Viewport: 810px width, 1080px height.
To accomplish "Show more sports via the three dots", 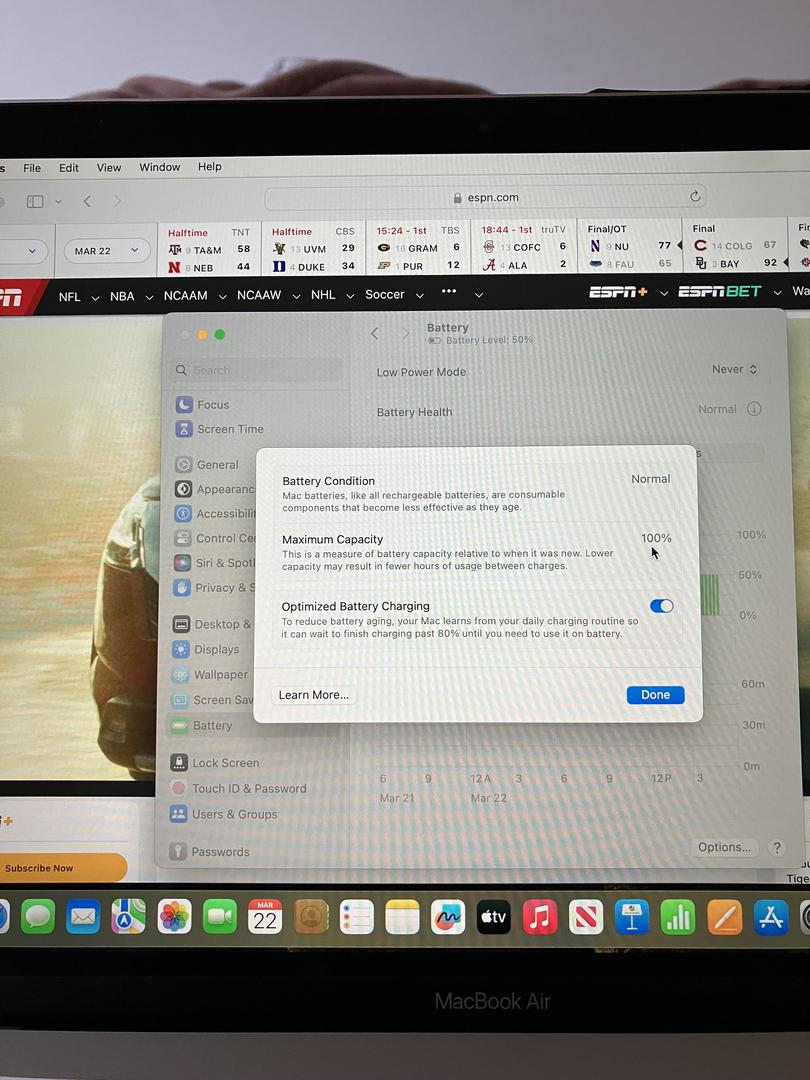I will point(449,291).
